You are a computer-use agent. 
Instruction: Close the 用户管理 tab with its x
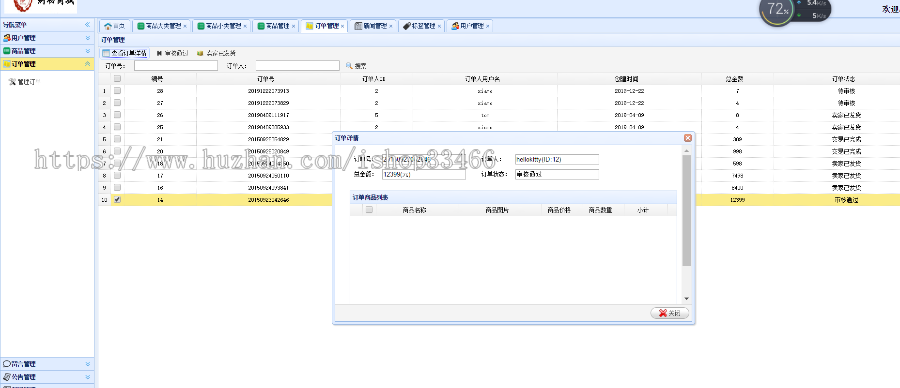tap(487, 26)
